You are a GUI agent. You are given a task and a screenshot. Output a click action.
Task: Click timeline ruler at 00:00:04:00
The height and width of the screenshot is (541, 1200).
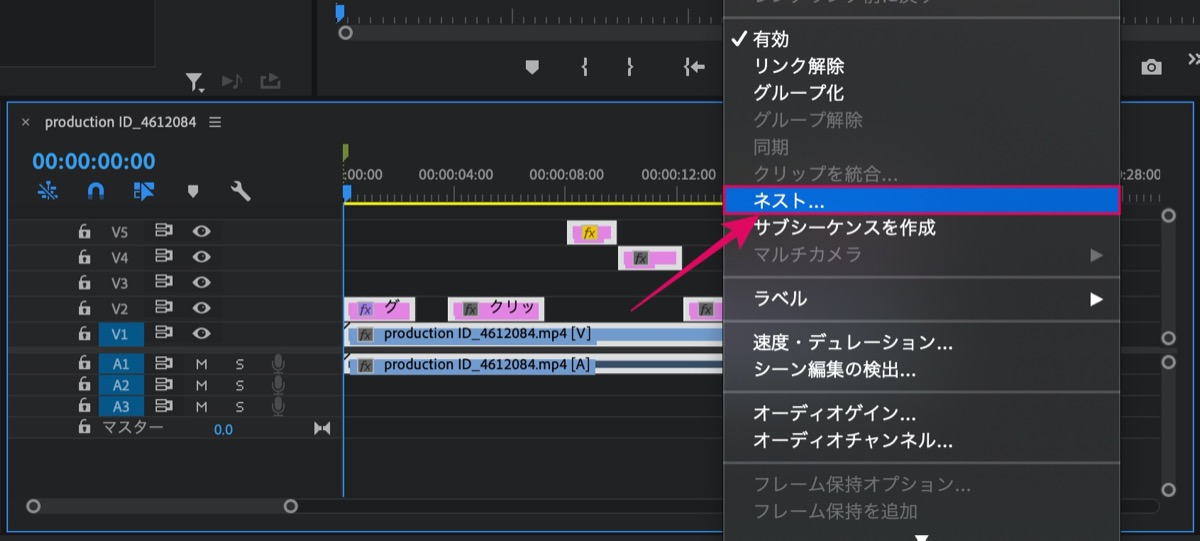coord(455,173)
